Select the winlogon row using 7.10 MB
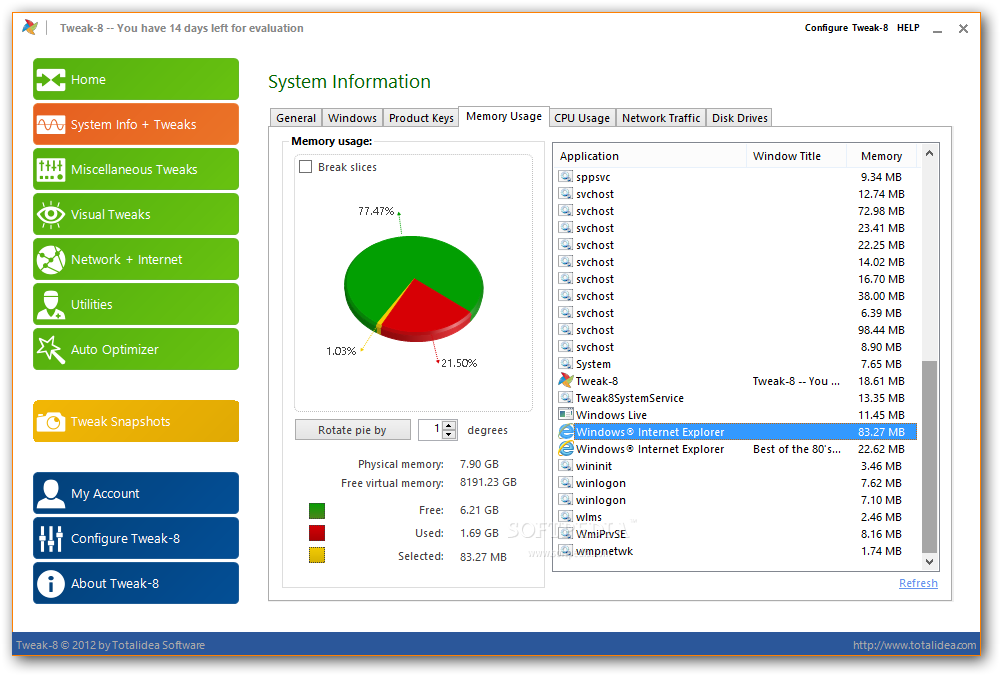 (x=737, y=500)
